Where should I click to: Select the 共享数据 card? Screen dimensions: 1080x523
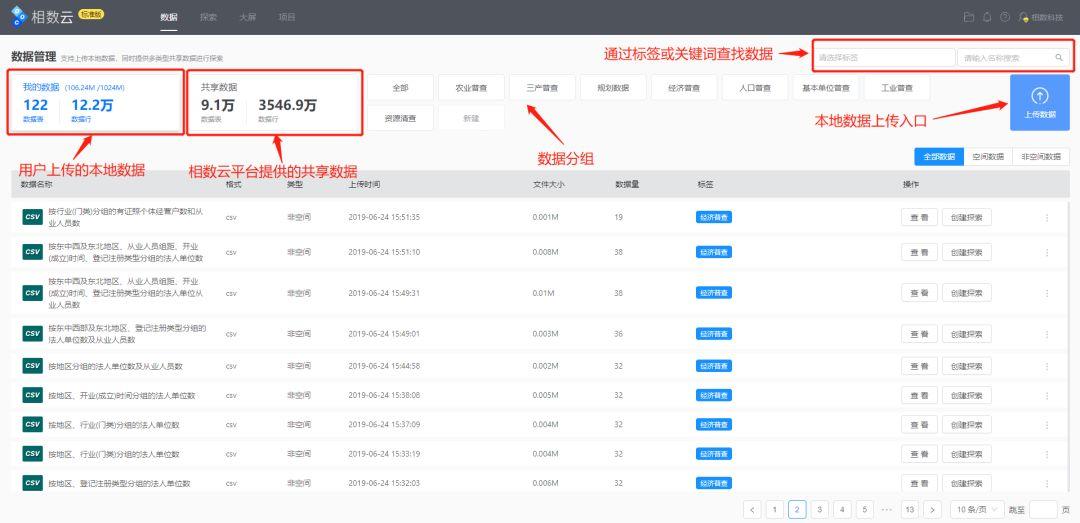click(x=273, y=102)
